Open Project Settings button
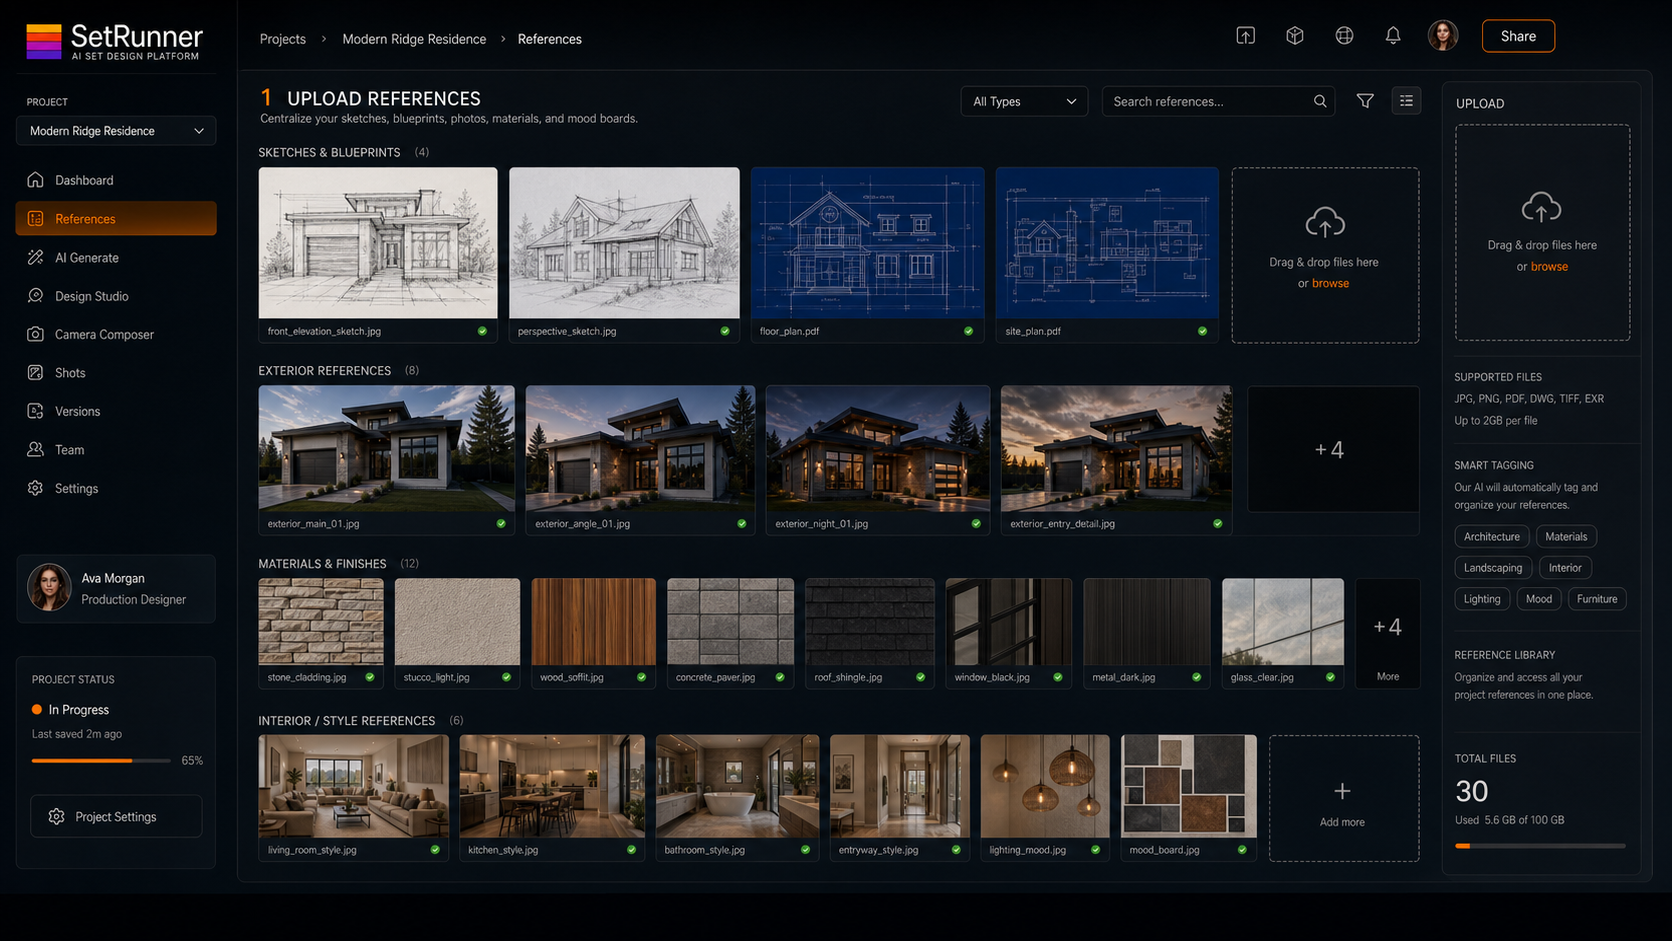This screenshot has width=1672, height=941. click(x=116, y=817)
